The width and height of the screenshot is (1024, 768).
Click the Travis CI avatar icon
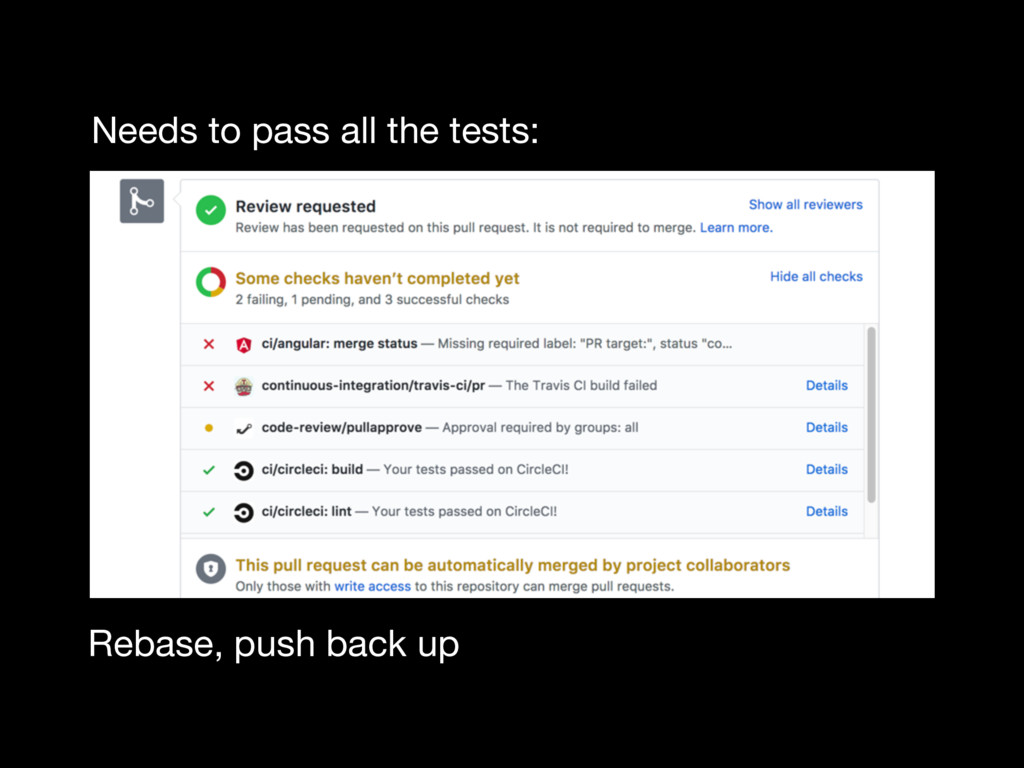(x=243, y=386)
